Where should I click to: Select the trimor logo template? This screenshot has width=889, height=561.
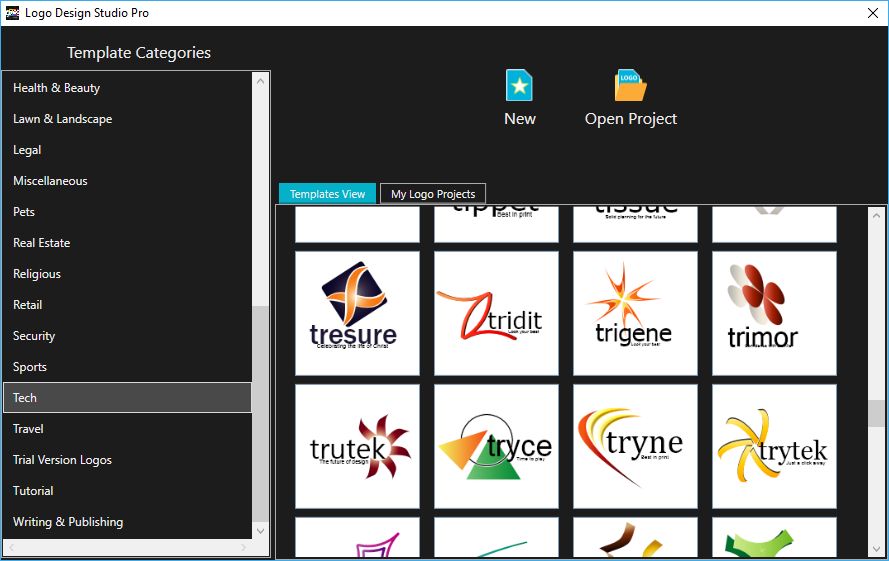(x=774, y=313)
